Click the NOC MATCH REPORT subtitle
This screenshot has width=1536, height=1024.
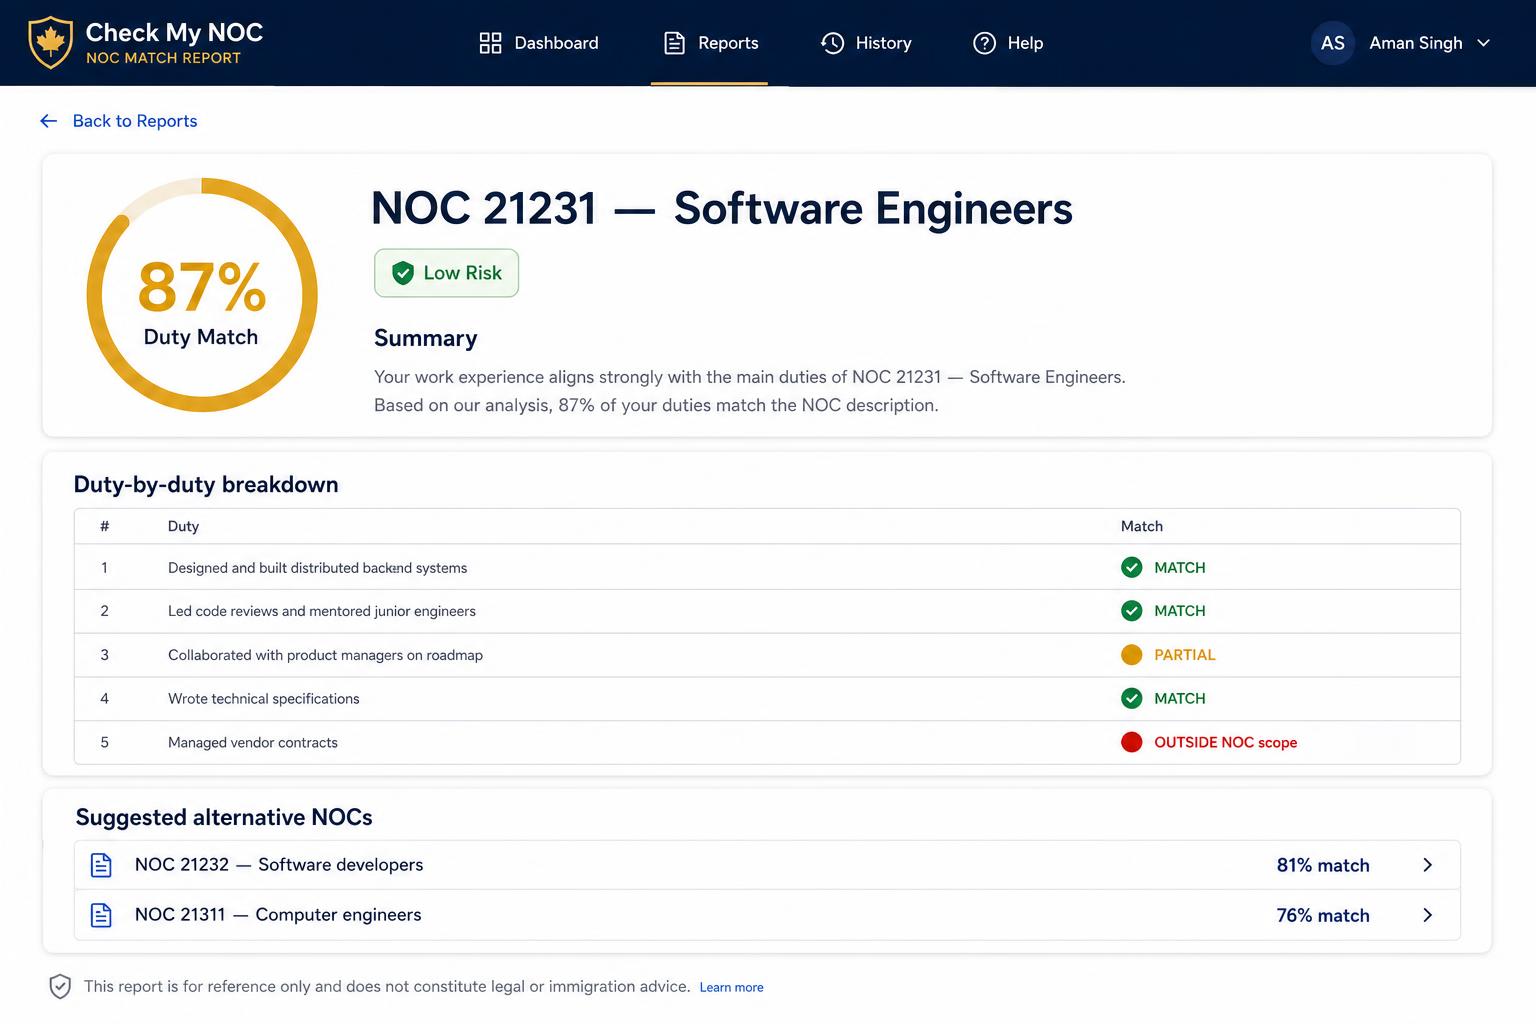coord(163,58)
